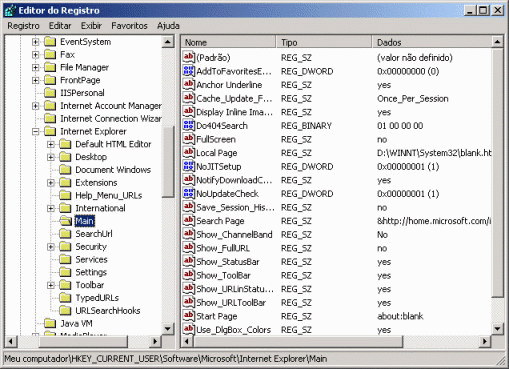The width and height of the screenshot is (509, 369).
Task: Click the Java VM folder icon
Action: pyautogui.click(x=50, y=323)
